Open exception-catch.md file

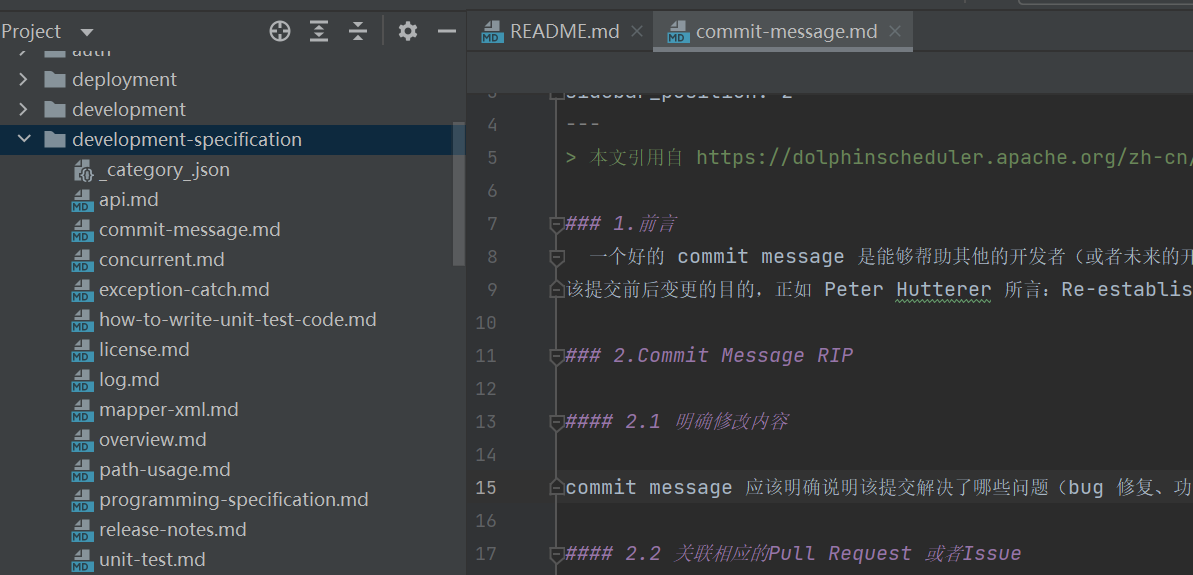pyautogui.click(x=184, y=290)
